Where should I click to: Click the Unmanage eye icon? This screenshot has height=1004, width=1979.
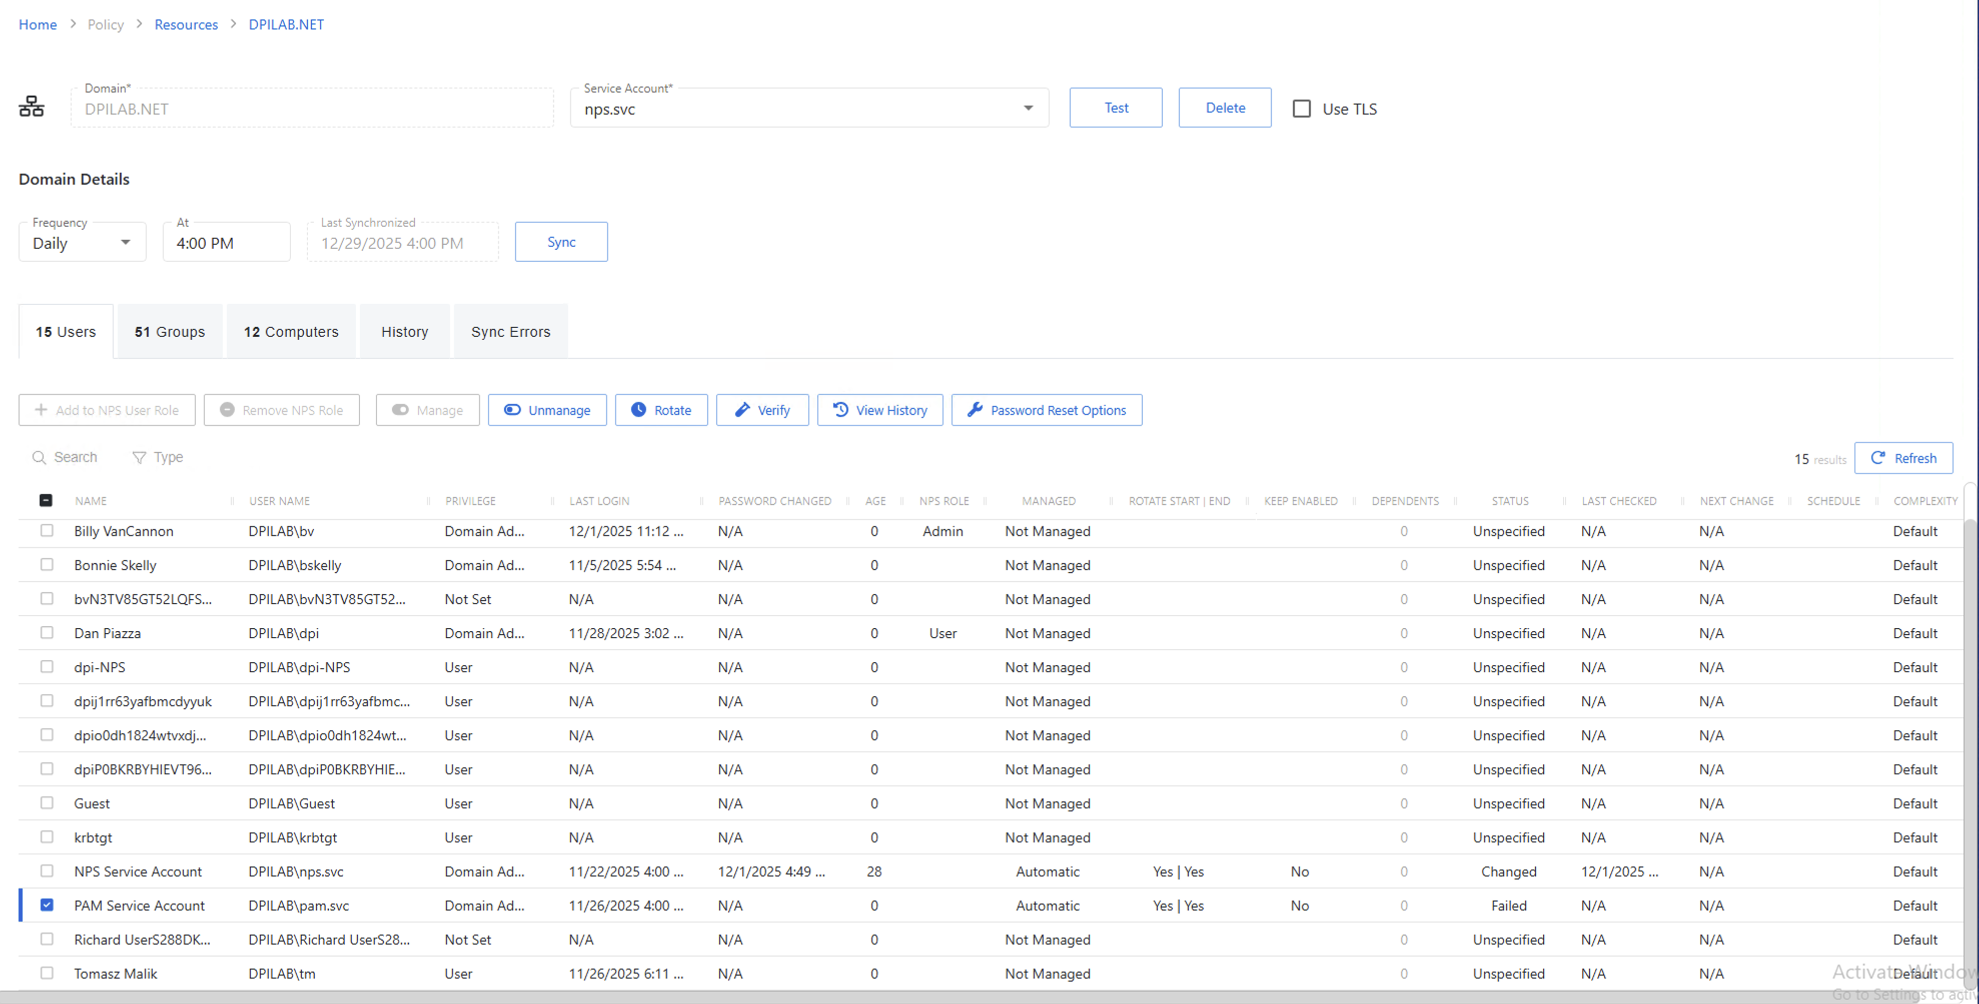514,410
